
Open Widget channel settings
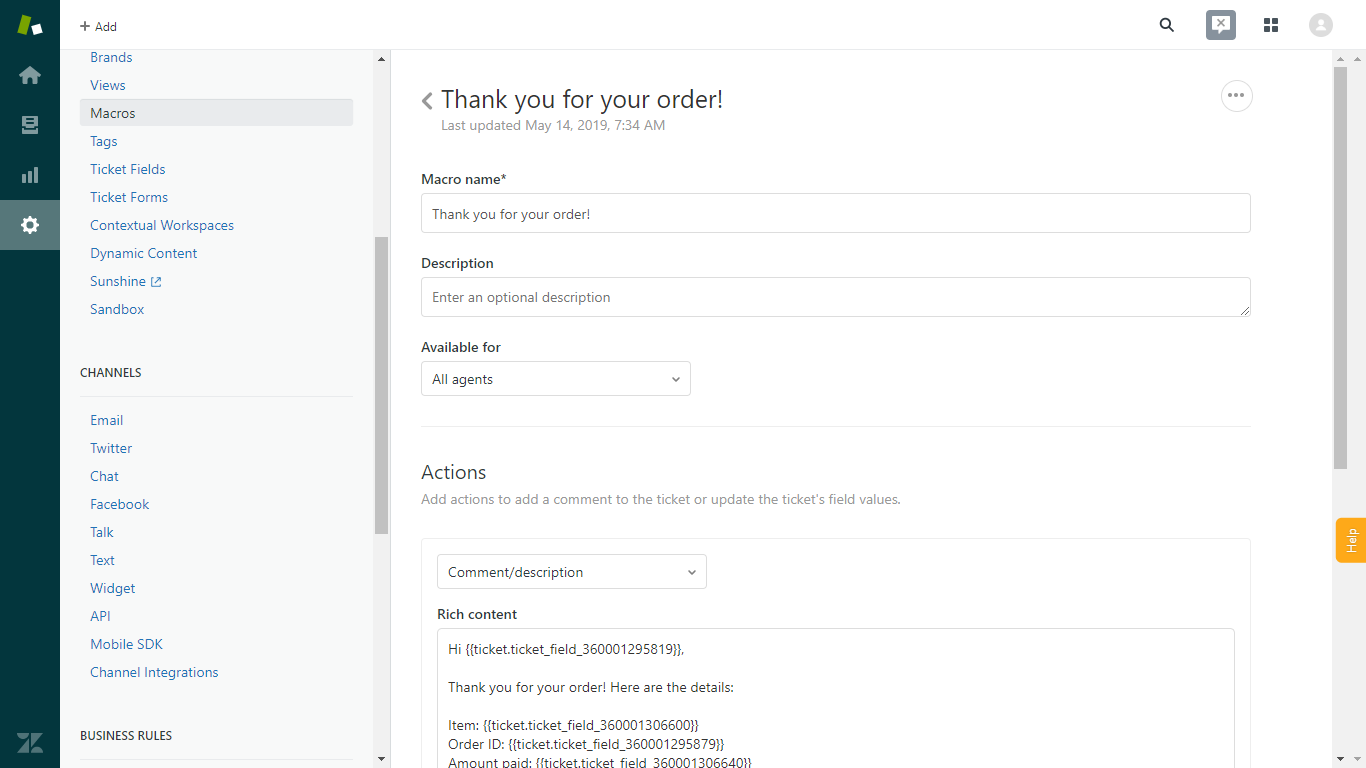pos(113,588)
